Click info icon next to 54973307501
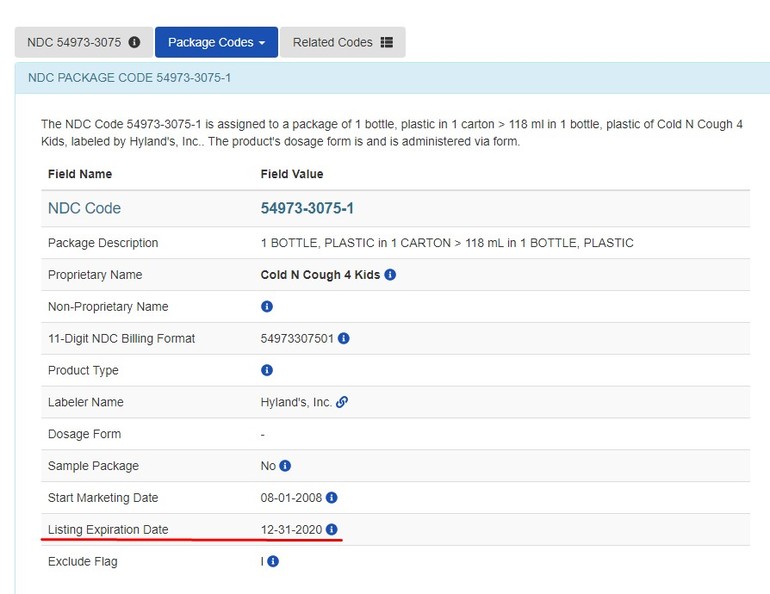 343,338
